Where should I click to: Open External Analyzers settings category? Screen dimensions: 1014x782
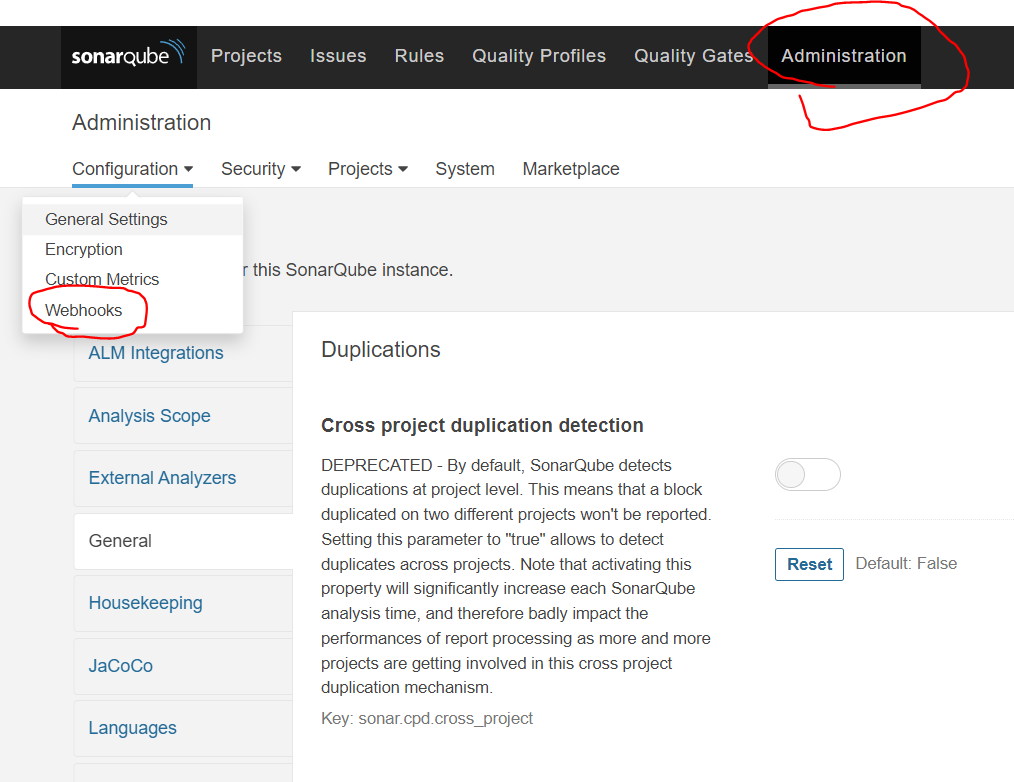[184, 478]
